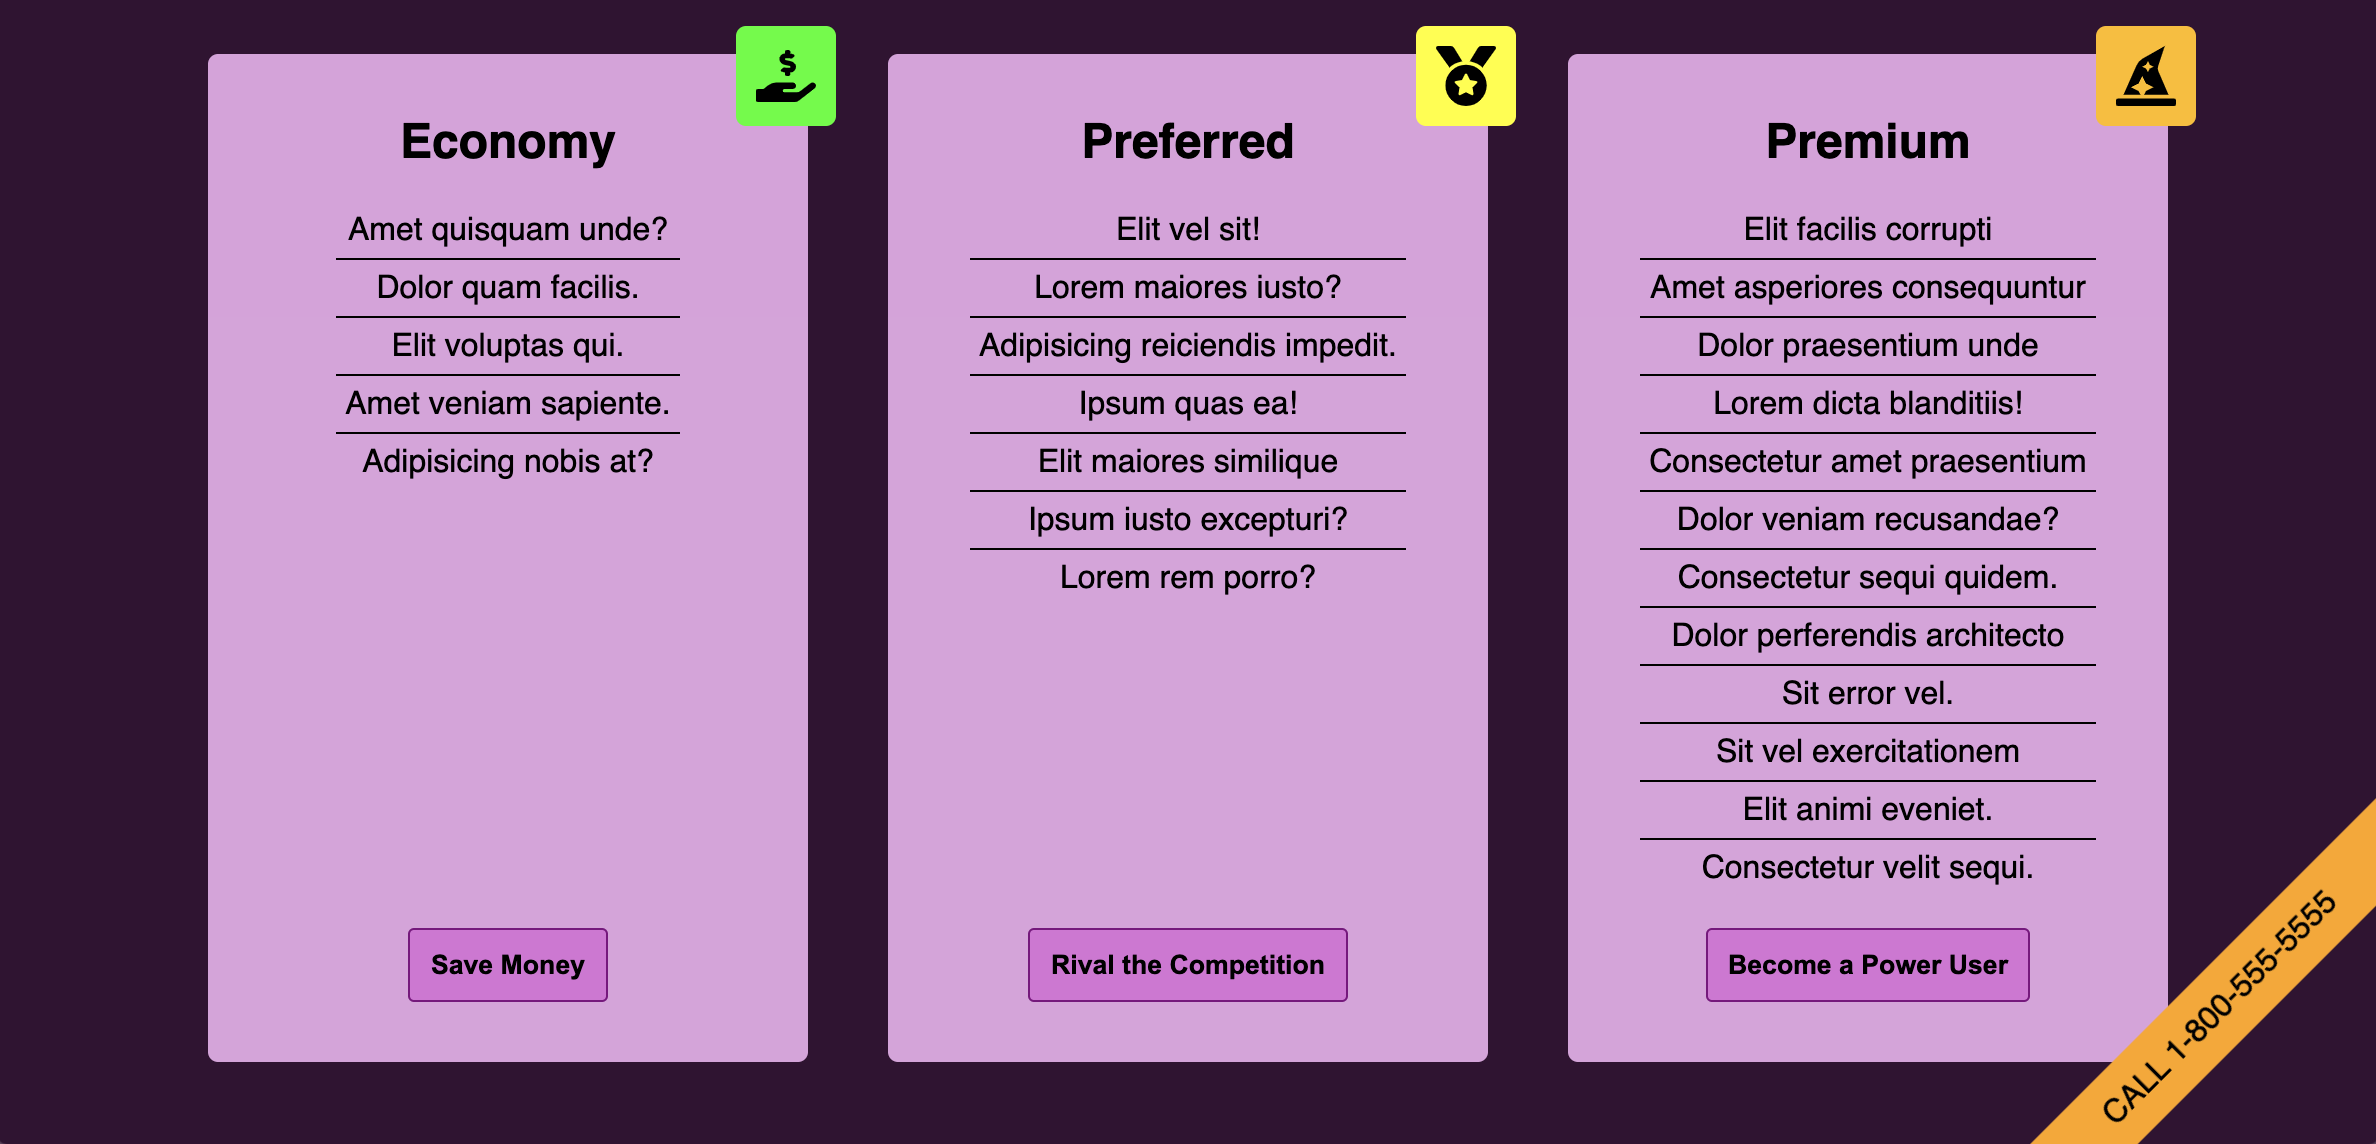Select the Premium plan heading
Image resolution: width=2376 pixels, height=1144 pixels.
(x=1868, y=141)
